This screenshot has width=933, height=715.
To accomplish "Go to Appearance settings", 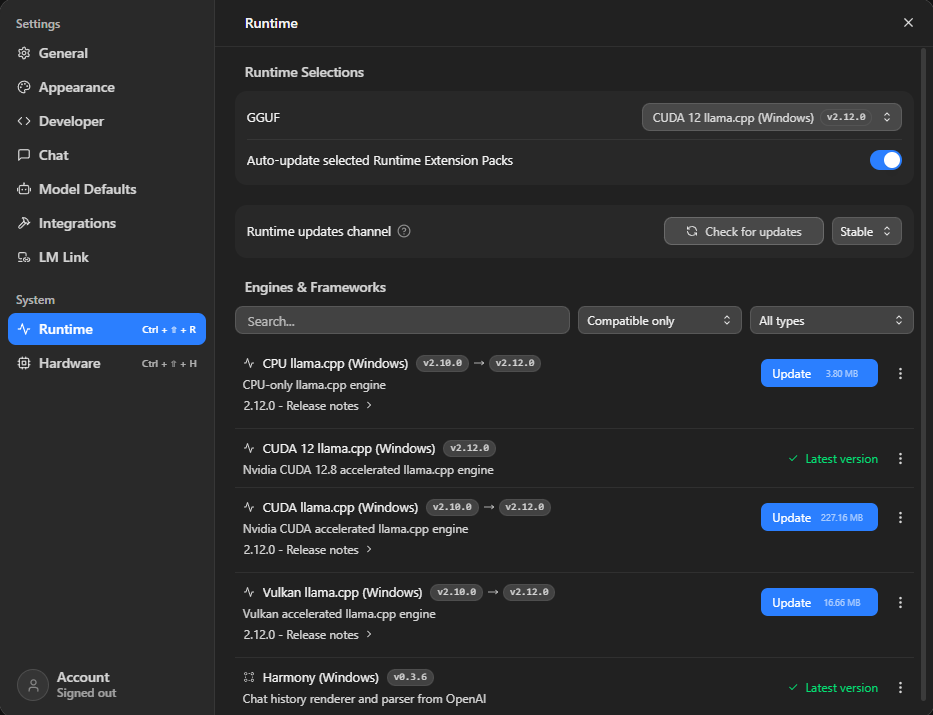I will coord(107,87).
